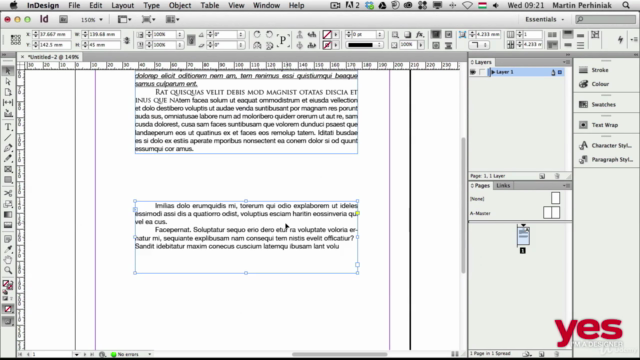Open the stroke type dropdown
640x360 pixels.
click(x=364, y=45)
